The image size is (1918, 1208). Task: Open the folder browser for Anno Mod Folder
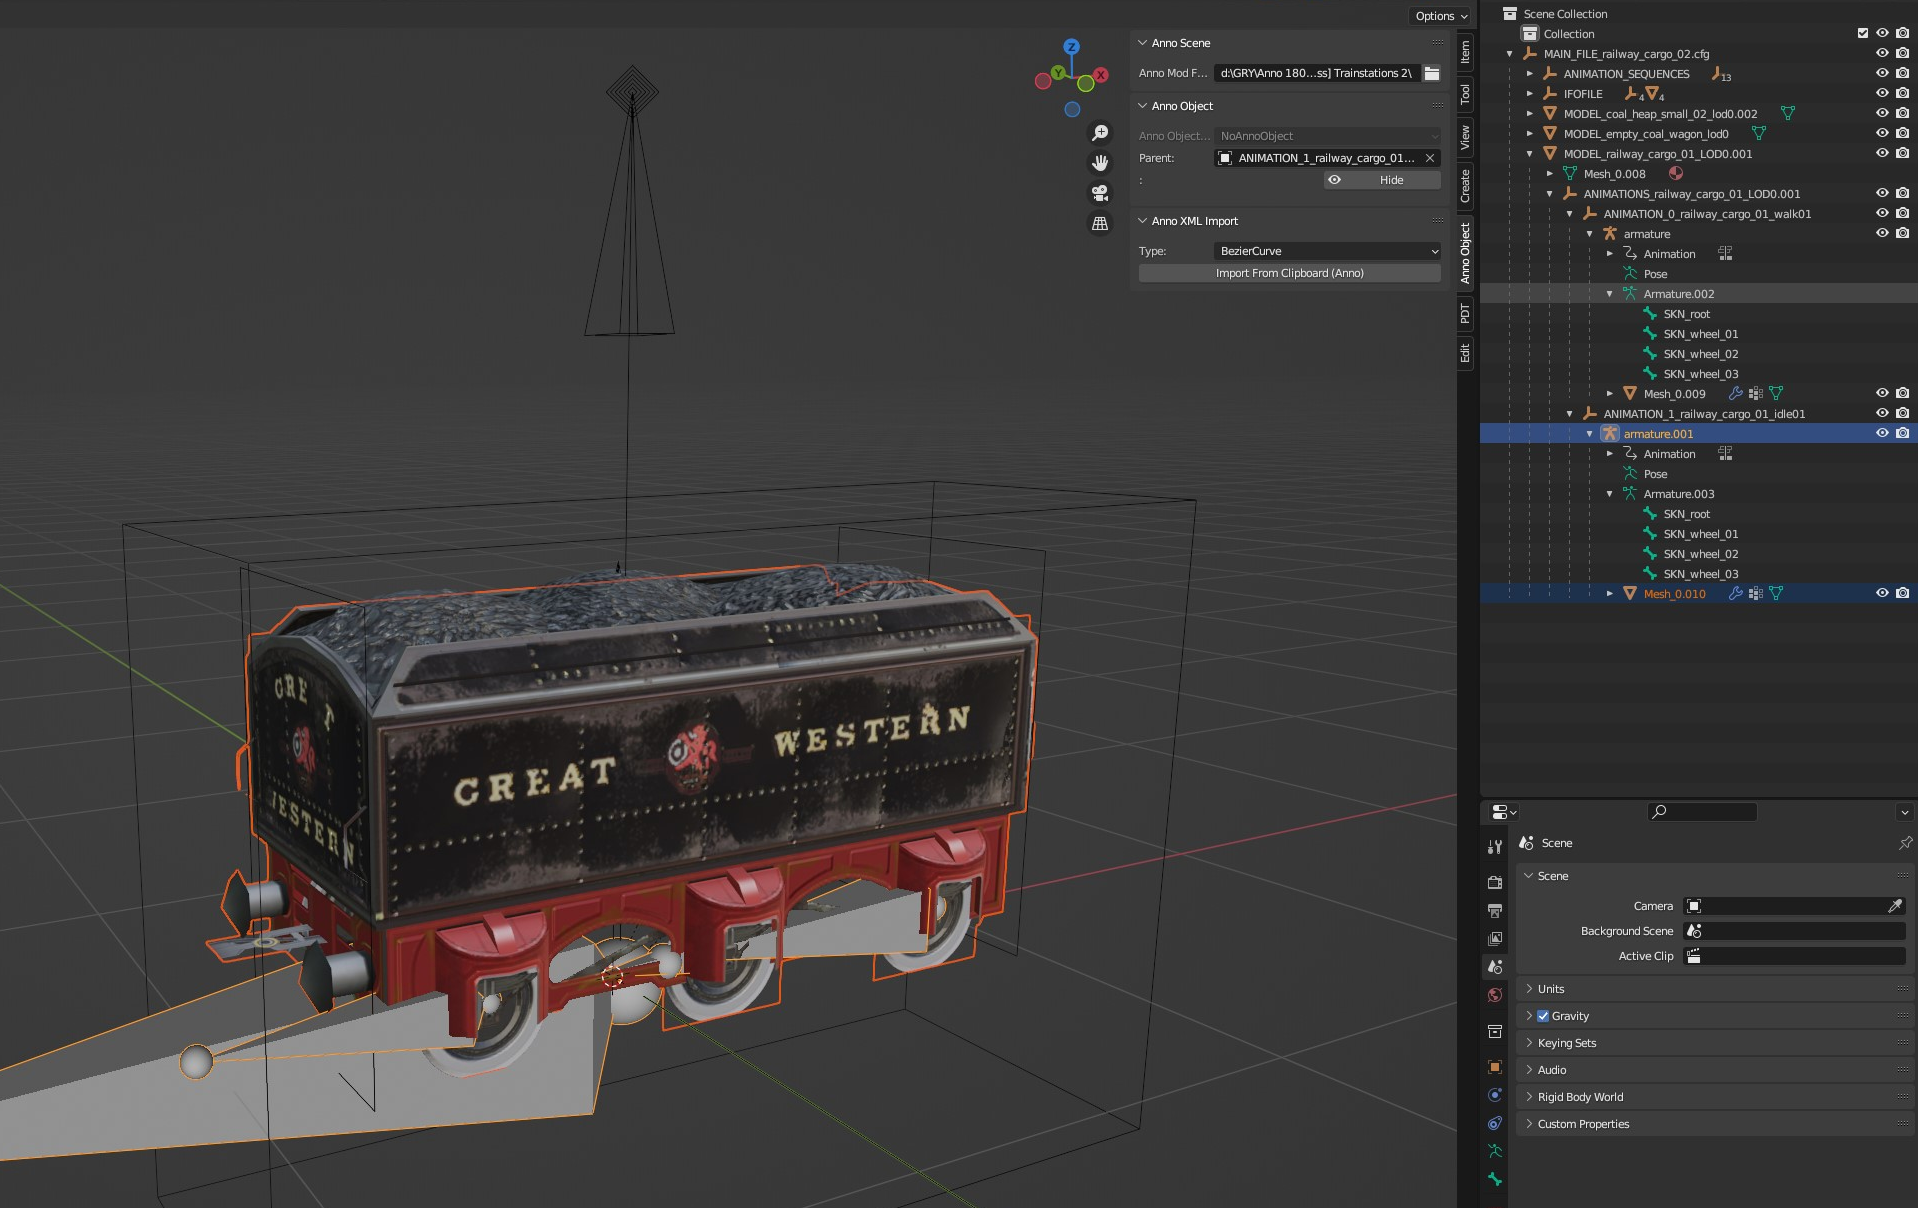pyautogui.click(x=1432, y=73)
